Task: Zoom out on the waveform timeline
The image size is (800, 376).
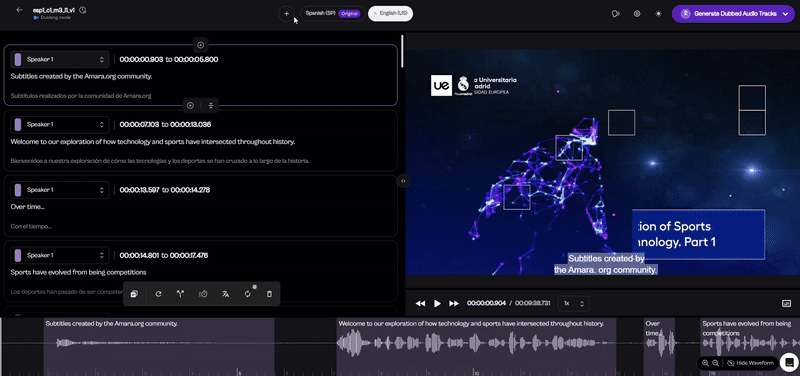Action: click(716, 363)
